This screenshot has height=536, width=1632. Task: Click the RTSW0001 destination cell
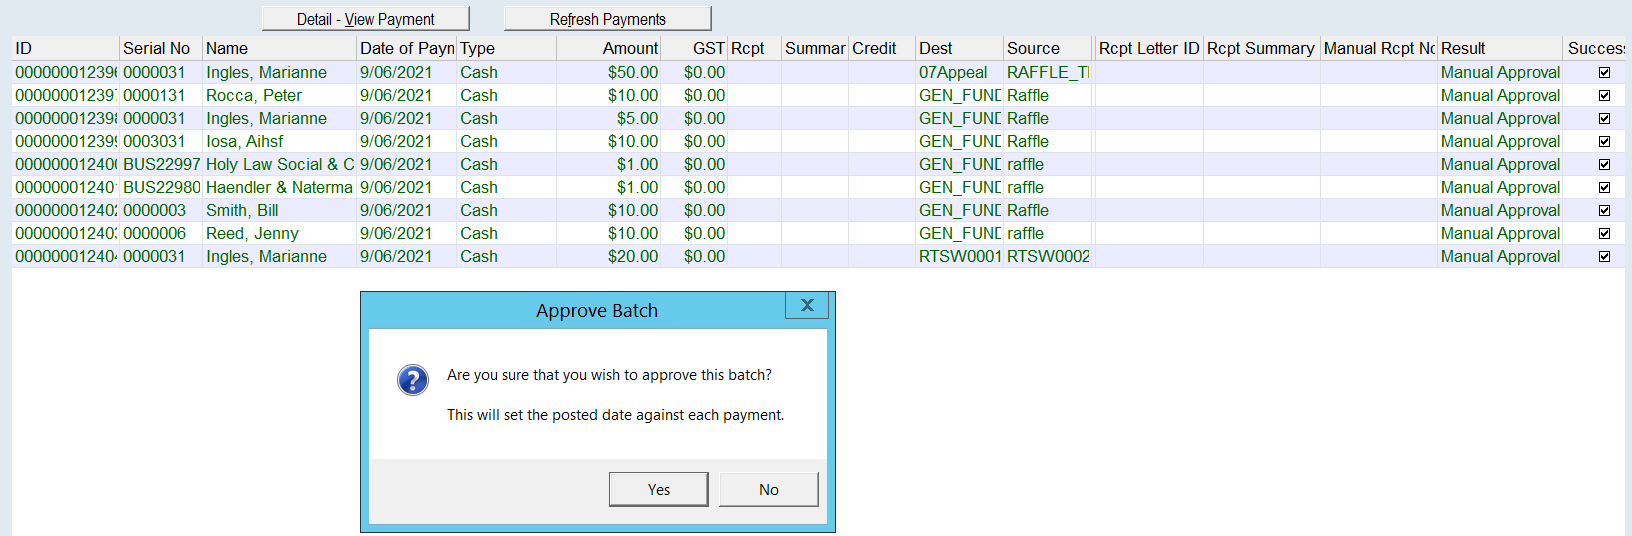[959, 256]
